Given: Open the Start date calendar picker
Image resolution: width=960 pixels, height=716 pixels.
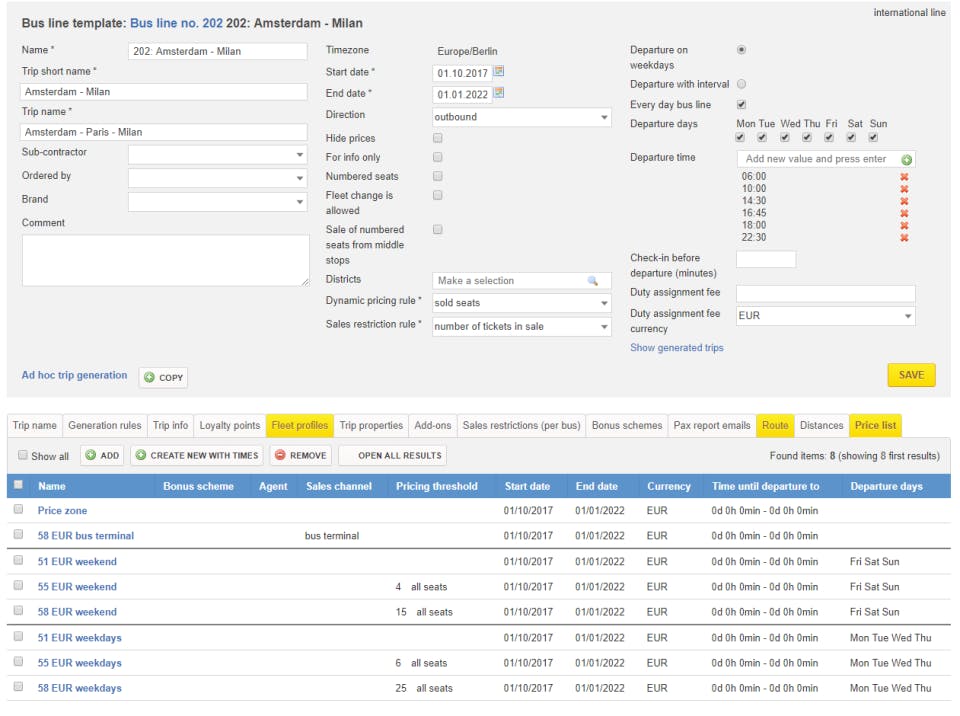Looking at the screenshot, I should [x=499, y=72].
